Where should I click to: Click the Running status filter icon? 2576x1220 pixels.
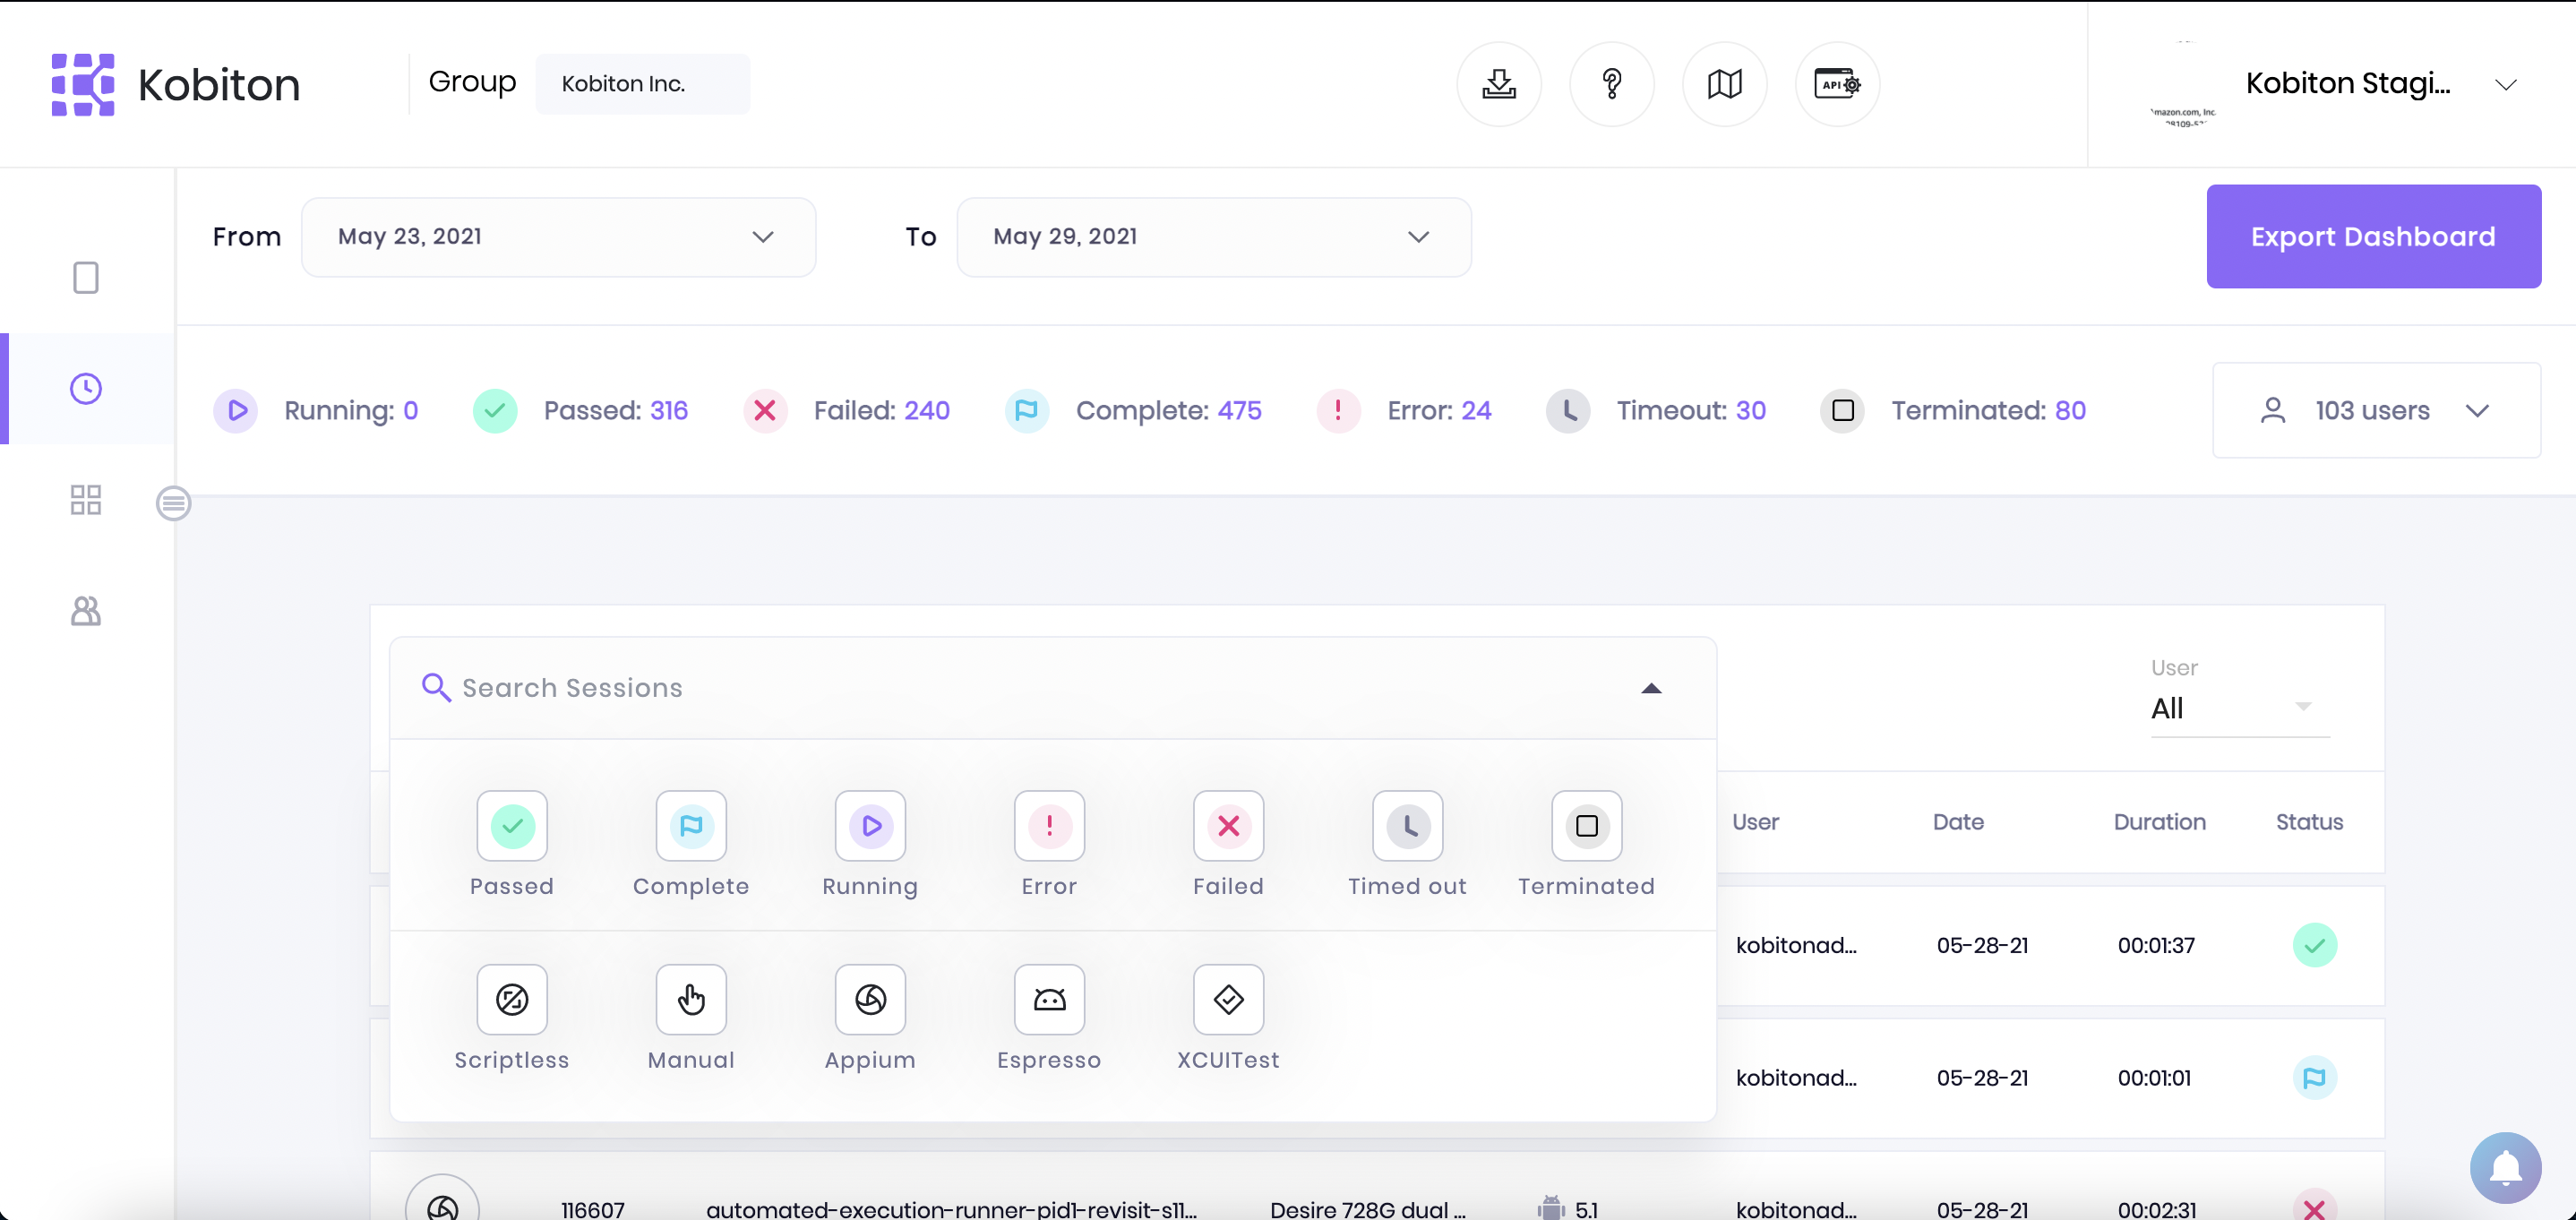click(869, 826)
